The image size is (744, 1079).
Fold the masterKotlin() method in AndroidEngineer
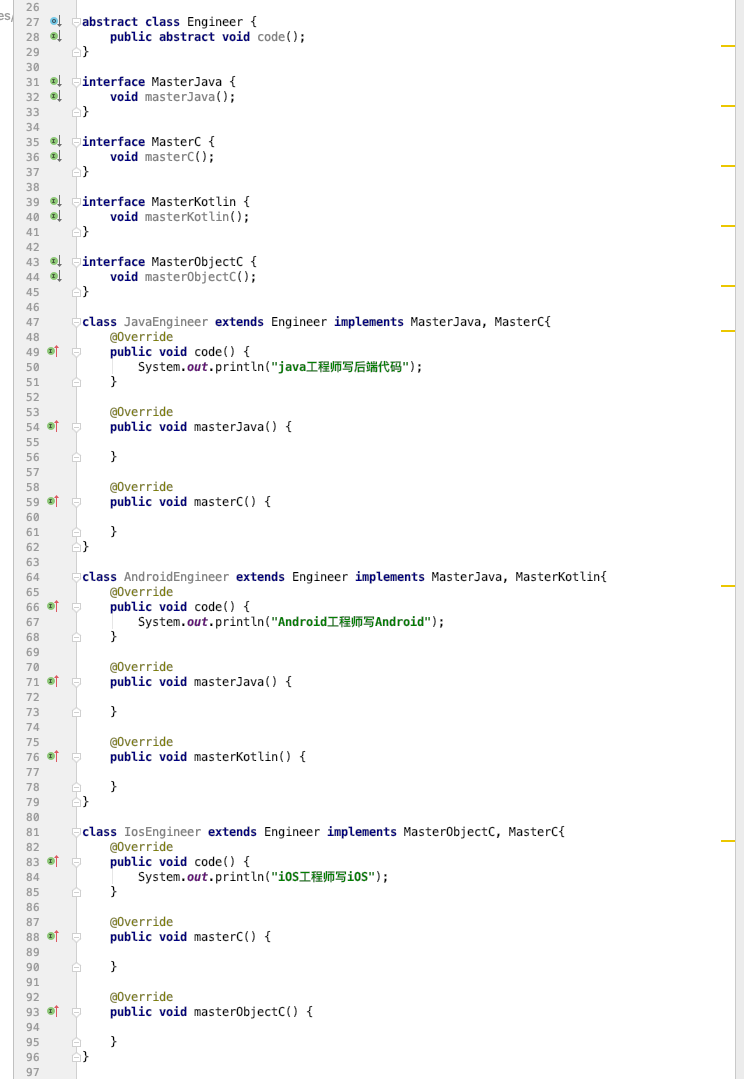click(76, 757)
